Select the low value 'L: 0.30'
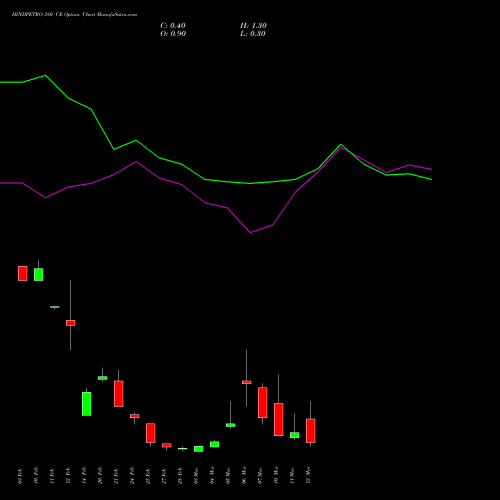The image size is (500, 500). [253, 34]
